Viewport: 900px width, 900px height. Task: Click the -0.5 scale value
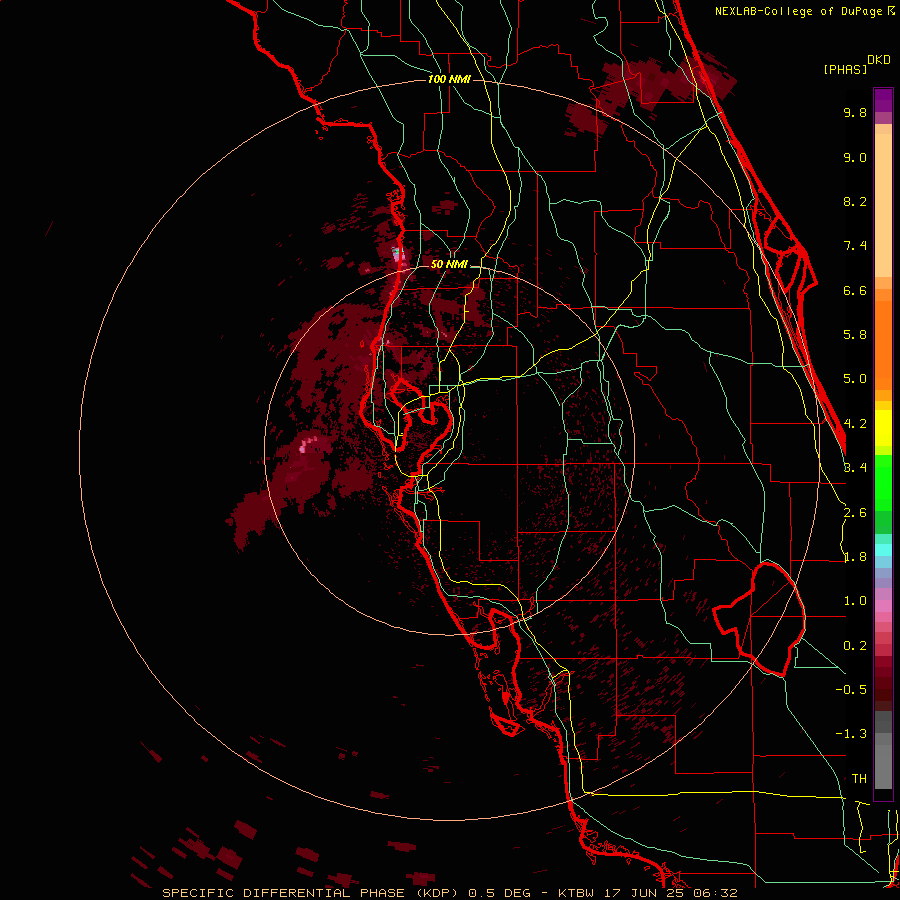click(x=851, y=689)
